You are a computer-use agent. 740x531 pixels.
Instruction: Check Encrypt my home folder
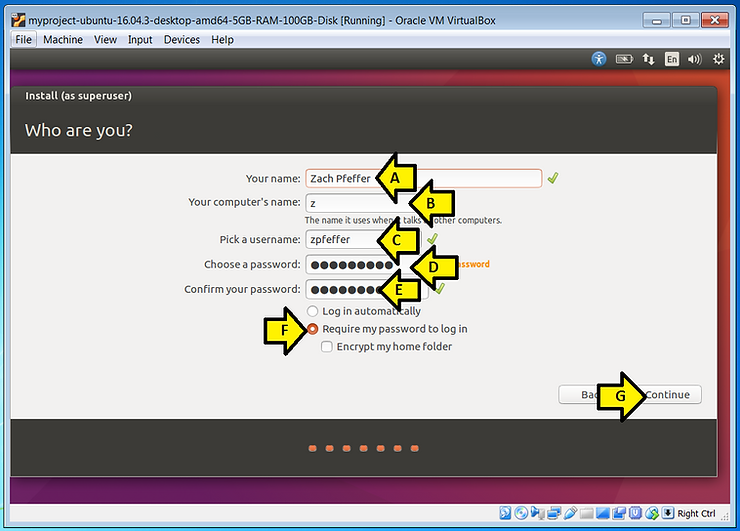tap(327, 347)
